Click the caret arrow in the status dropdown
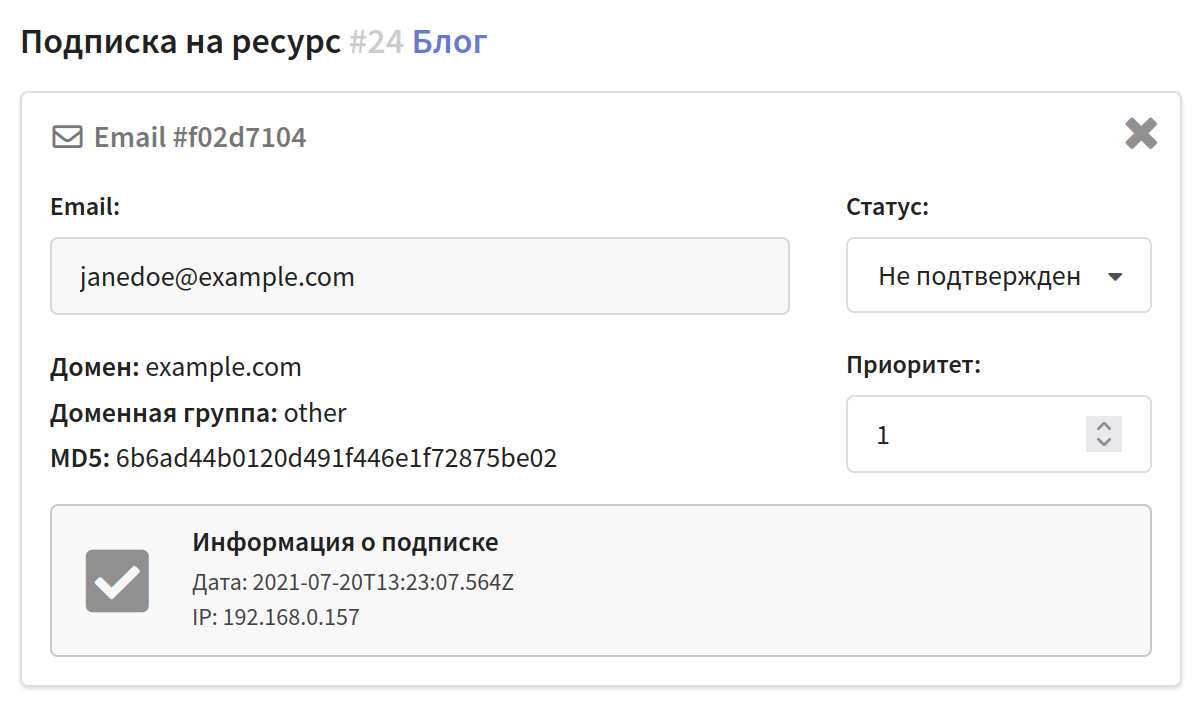The width and height of the screenshot is (1200, 702). pos(1116,277)
